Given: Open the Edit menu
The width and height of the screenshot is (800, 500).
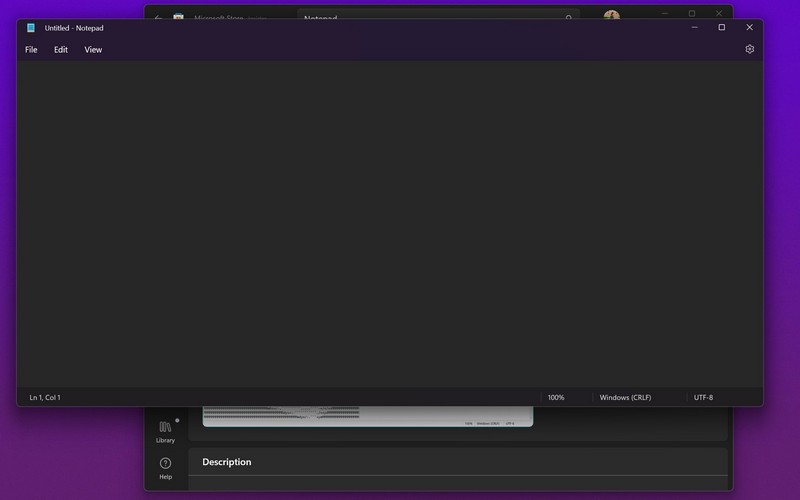Looking at the screenshot, I should (x=61, y=50).
